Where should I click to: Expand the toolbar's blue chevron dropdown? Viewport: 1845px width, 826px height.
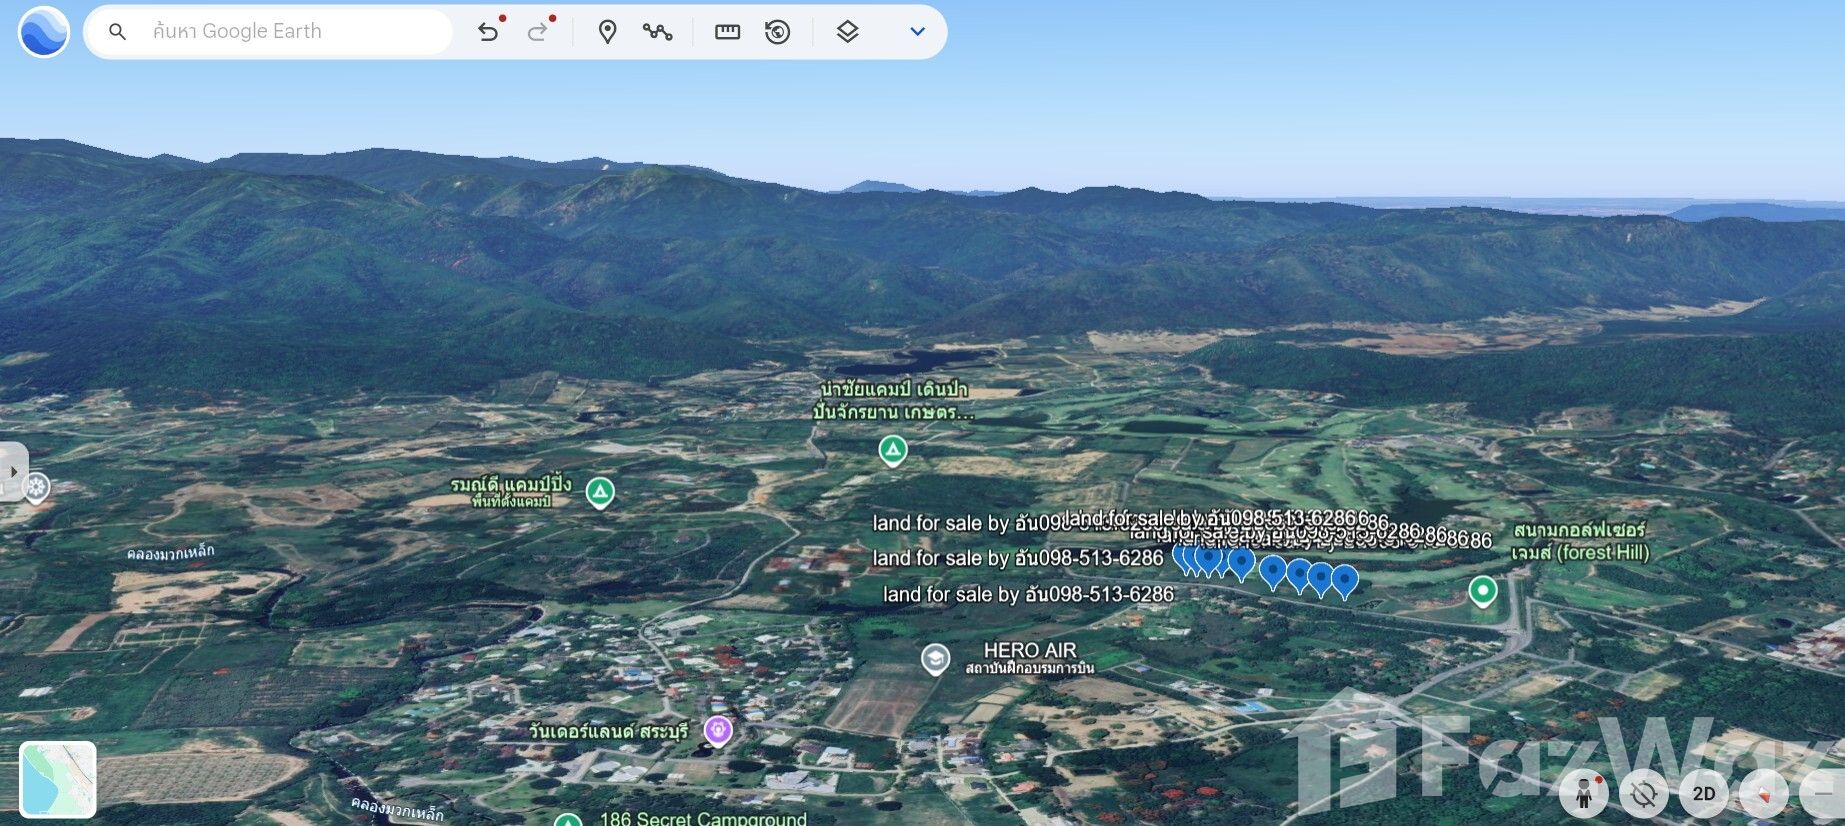pyautogui.click(x=917, y=32)
